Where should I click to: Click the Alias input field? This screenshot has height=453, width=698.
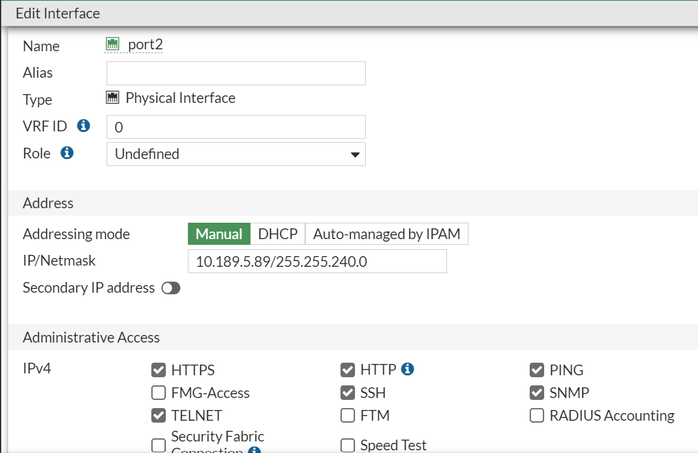click(x=235, y=73)
